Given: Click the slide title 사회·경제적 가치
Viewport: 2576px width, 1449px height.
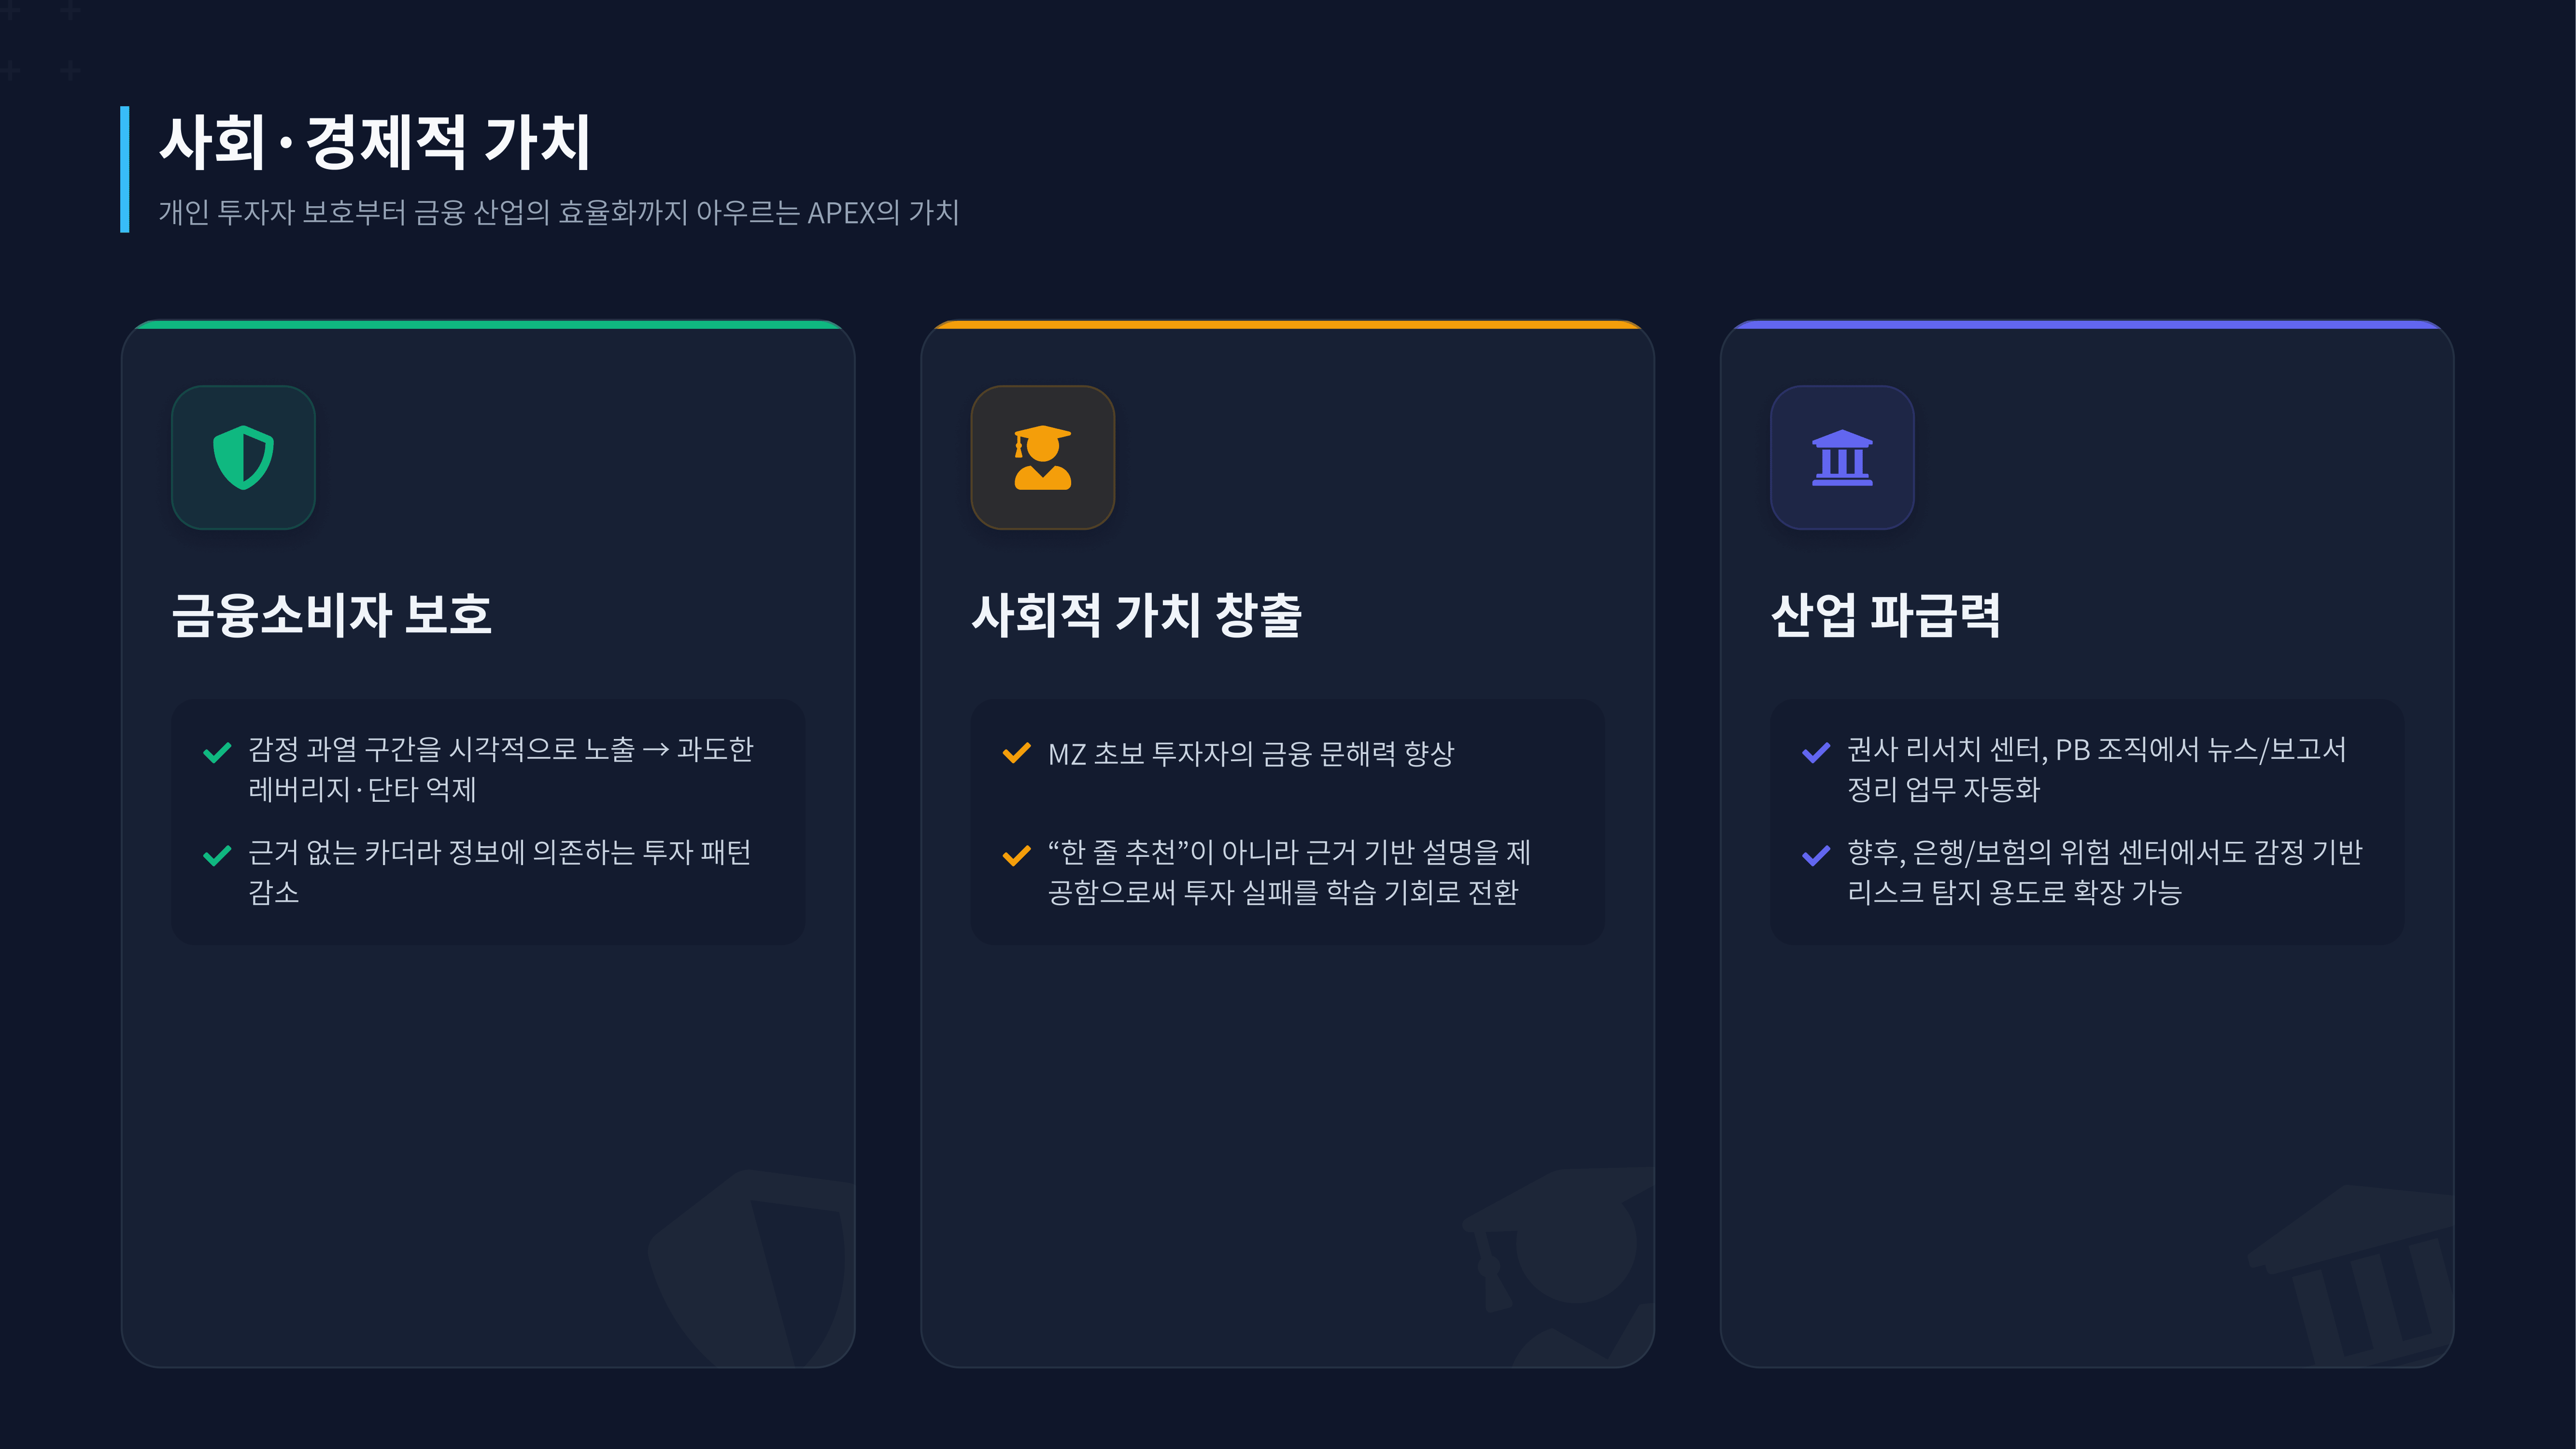Looking at the screenshot, I should [x=375, y=141].
